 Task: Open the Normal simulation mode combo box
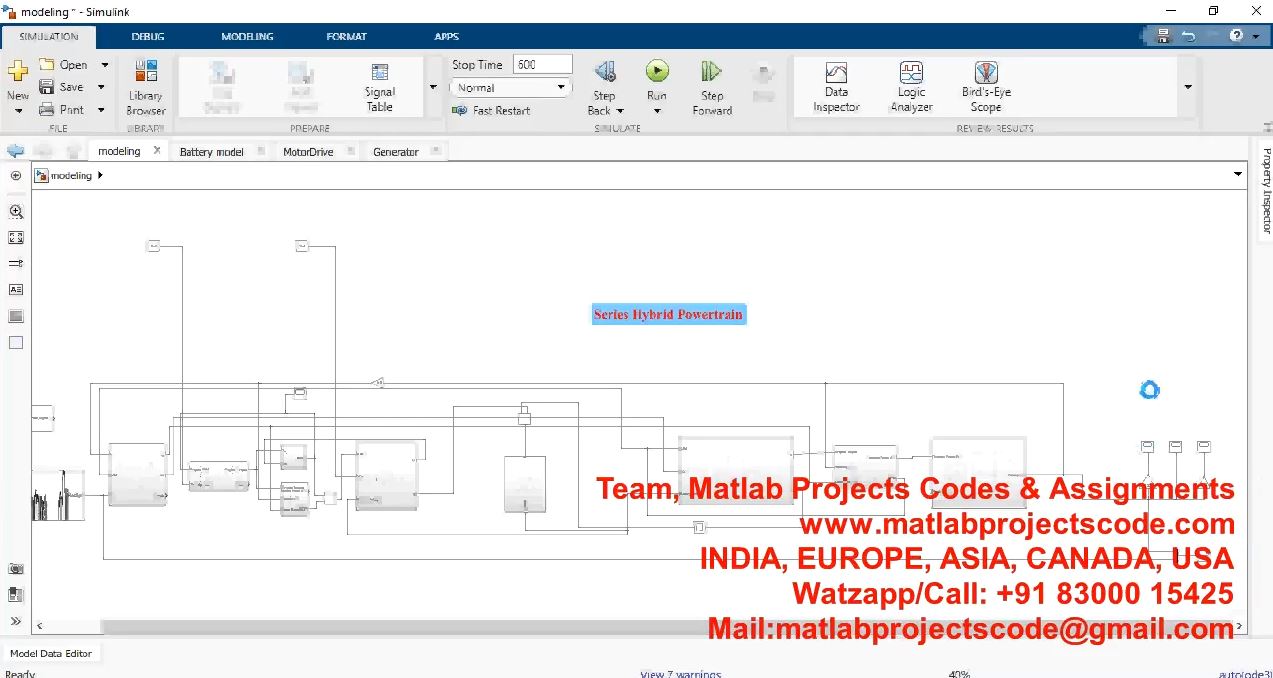tap(510, 88)
